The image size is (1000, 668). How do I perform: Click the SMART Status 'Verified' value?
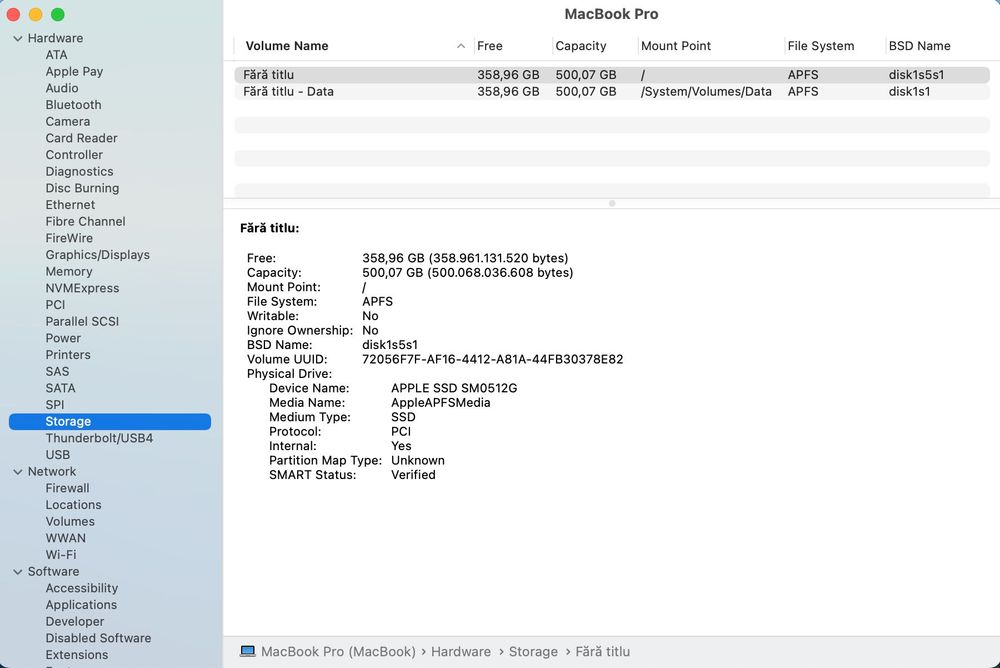pos(413,475)
